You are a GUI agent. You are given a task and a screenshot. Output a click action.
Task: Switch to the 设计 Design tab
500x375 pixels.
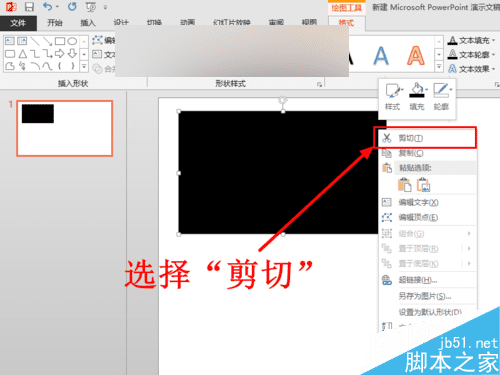point(121,23)
